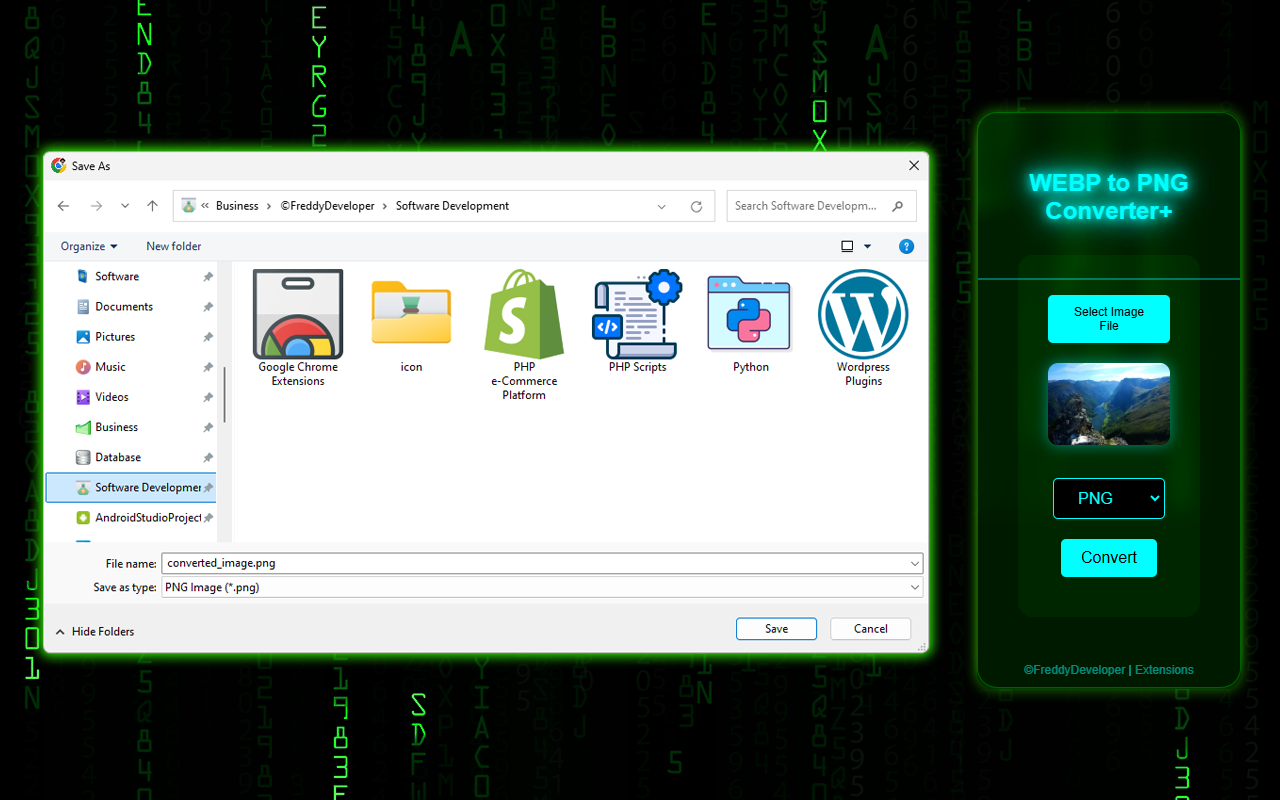Click the Music sidebar icon
Image resolution: width=1280 pixels, height=800 pixels.
(83, 367)
